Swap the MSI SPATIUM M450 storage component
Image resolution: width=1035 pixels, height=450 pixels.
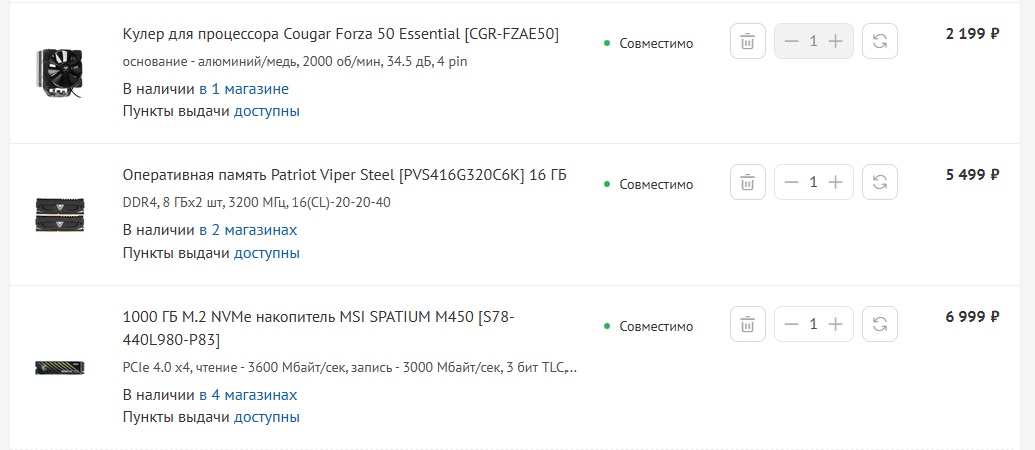(x=880, y=324)
